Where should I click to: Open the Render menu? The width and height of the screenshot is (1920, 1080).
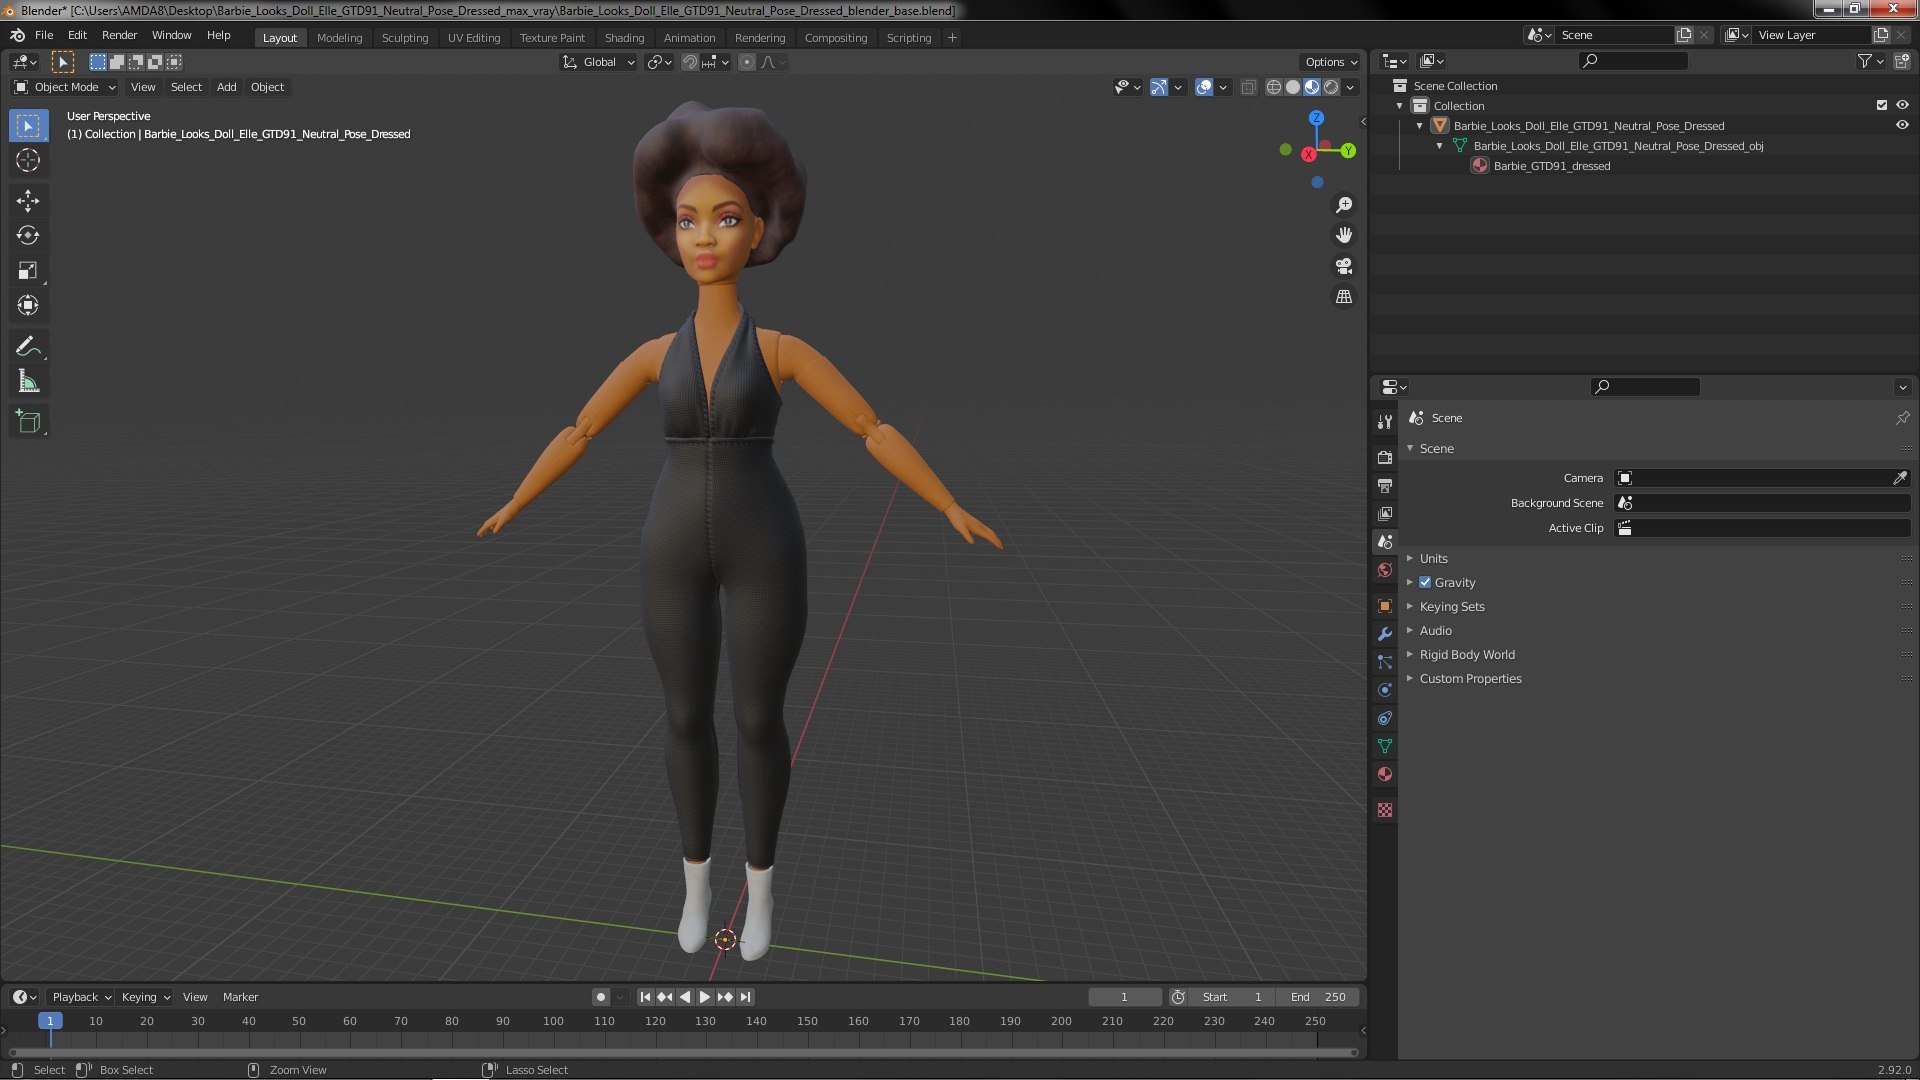(x=119, y=35)
